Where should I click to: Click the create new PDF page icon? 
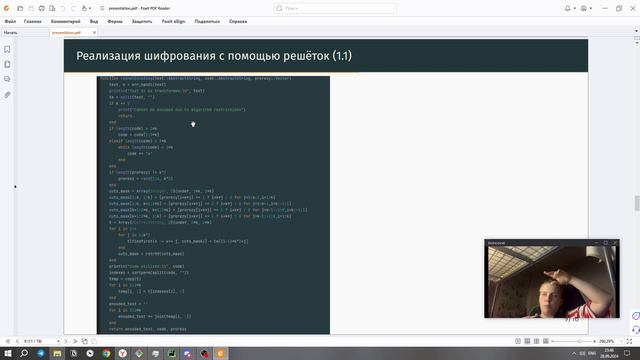click(x=52, y=8)
